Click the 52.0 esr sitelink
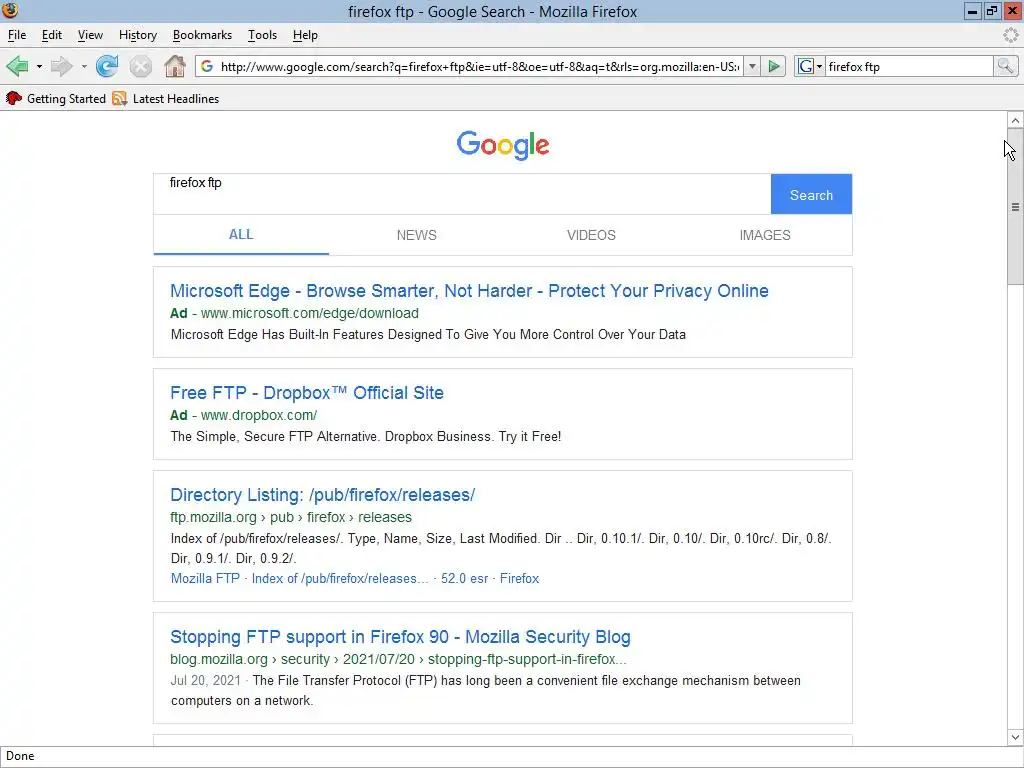The width and height of the screenshot is (1024, 768). 464,579
